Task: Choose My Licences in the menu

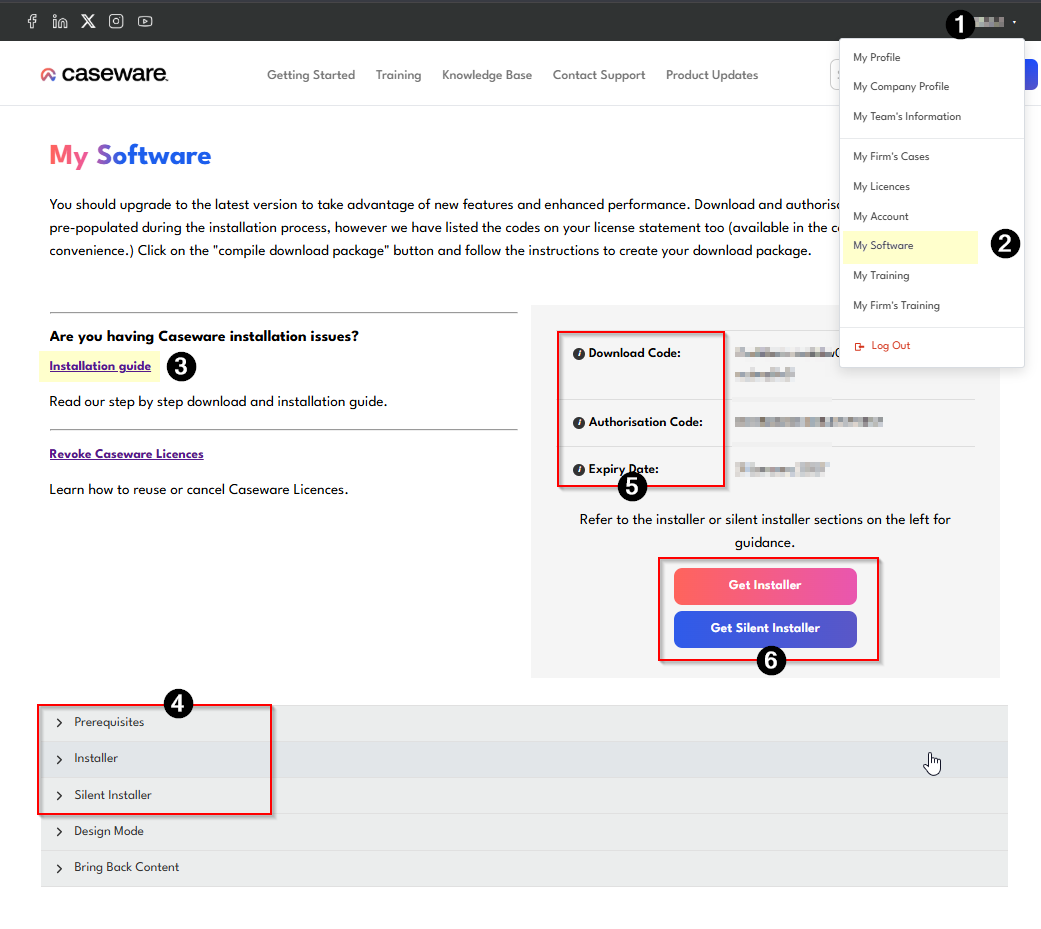Action: 881,187
